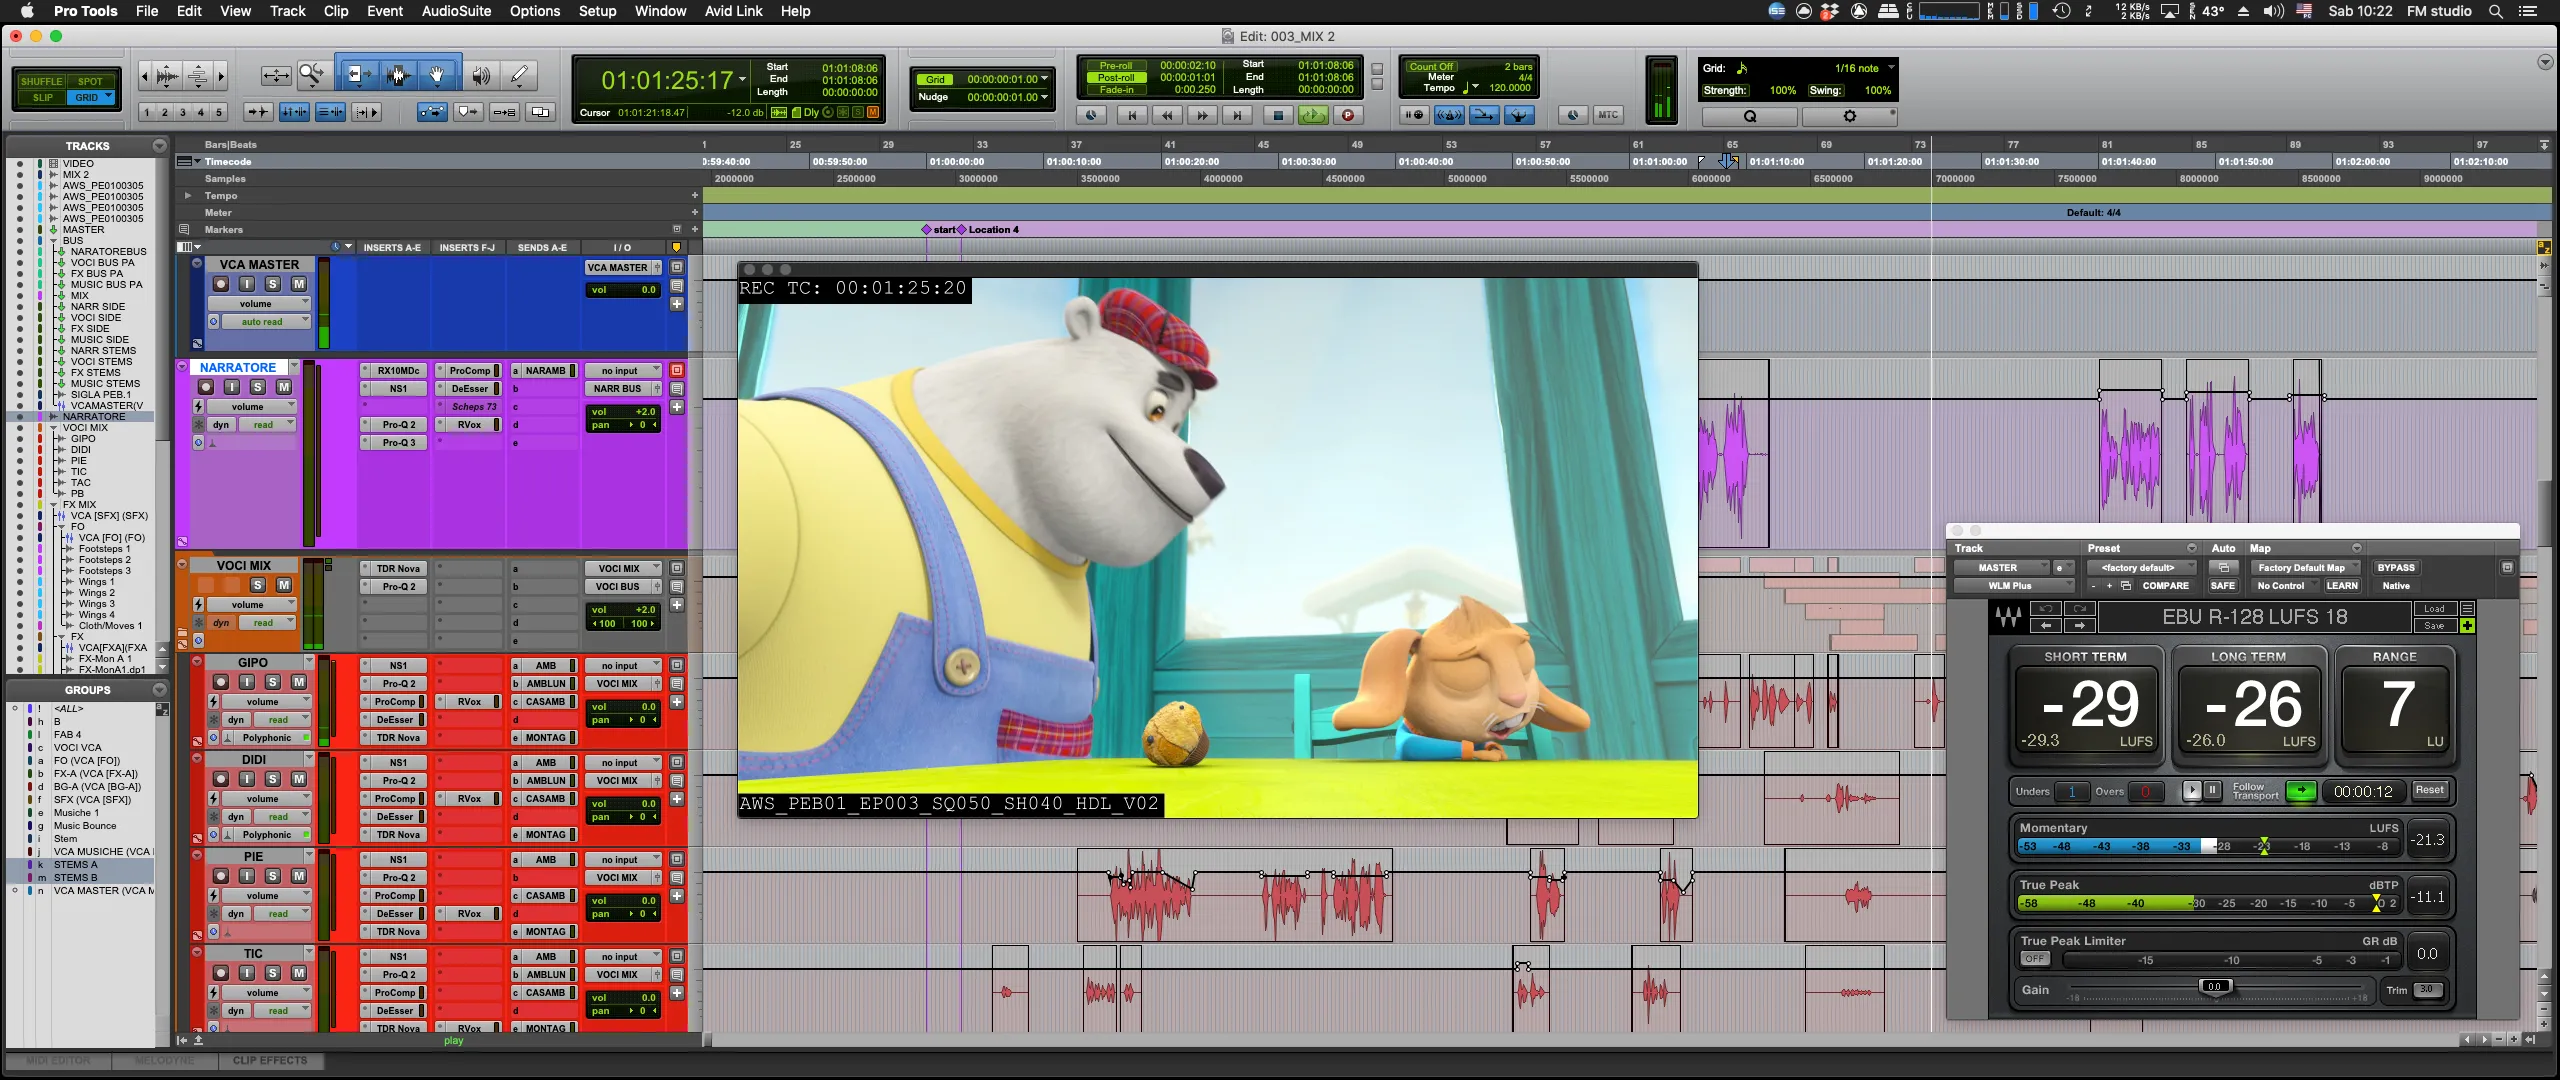Select the Pencil tool

[519, 75]
